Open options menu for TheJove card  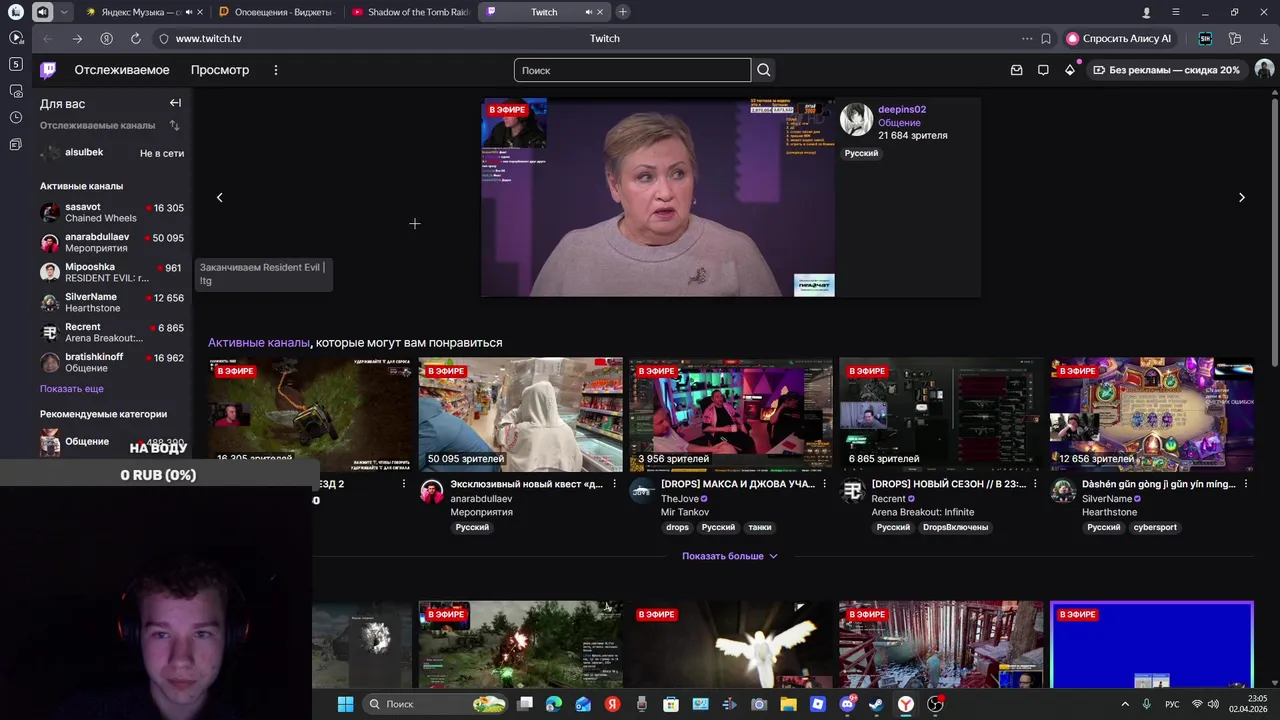825,484
